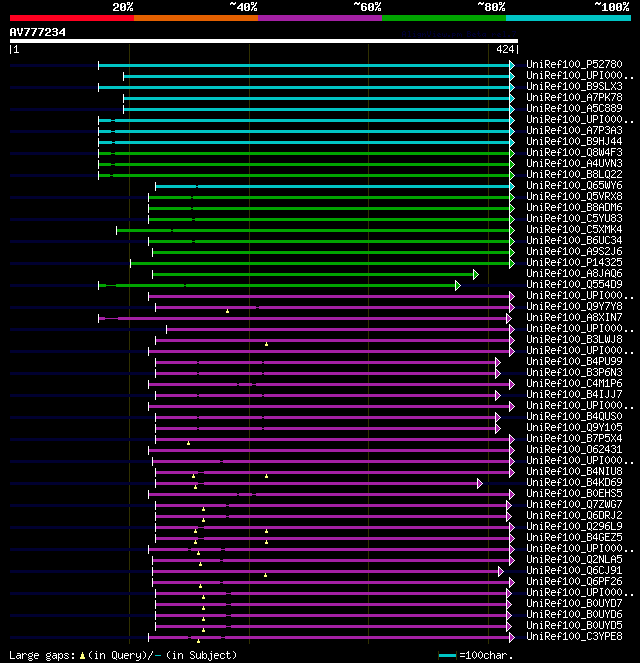Select the UniRef100_C5YU83 entry
640x663 pixels.
[x=574, y=218]
